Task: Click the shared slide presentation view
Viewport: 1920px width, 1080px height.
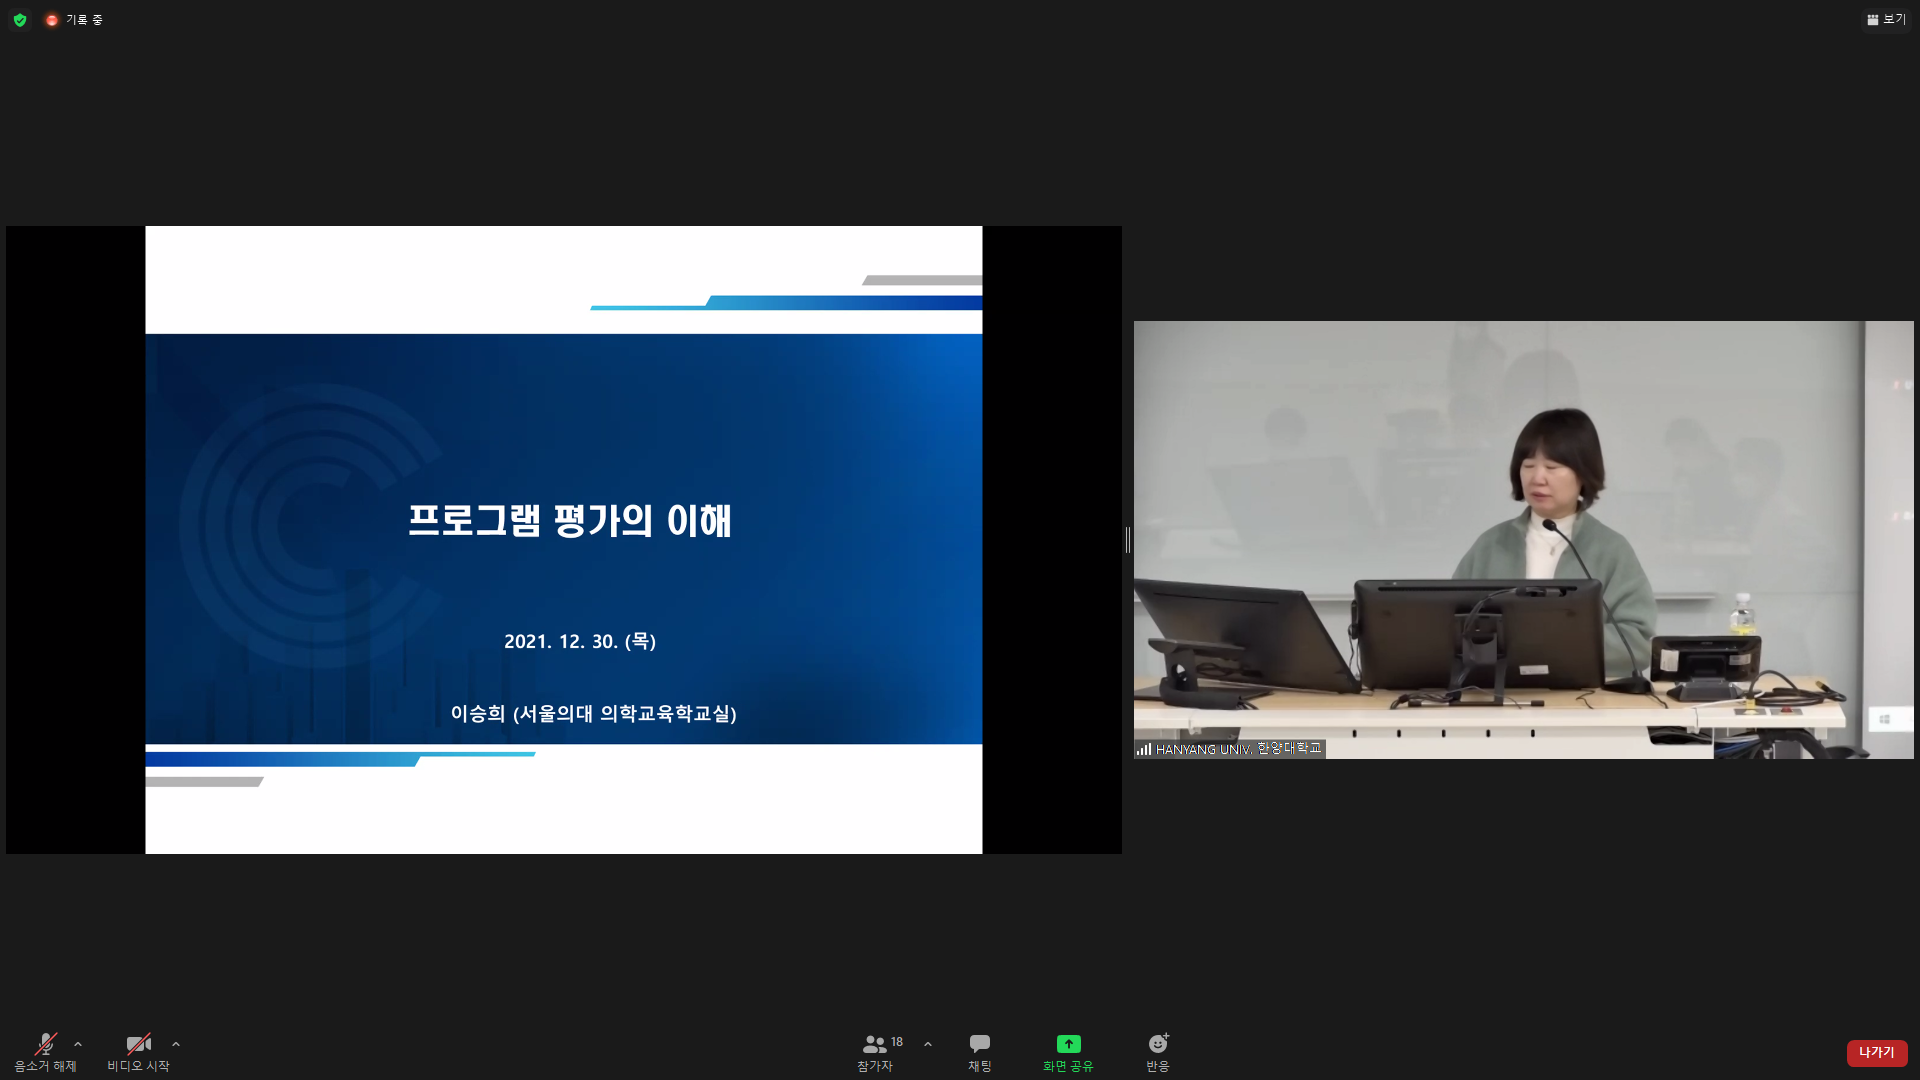Action: 564,540
